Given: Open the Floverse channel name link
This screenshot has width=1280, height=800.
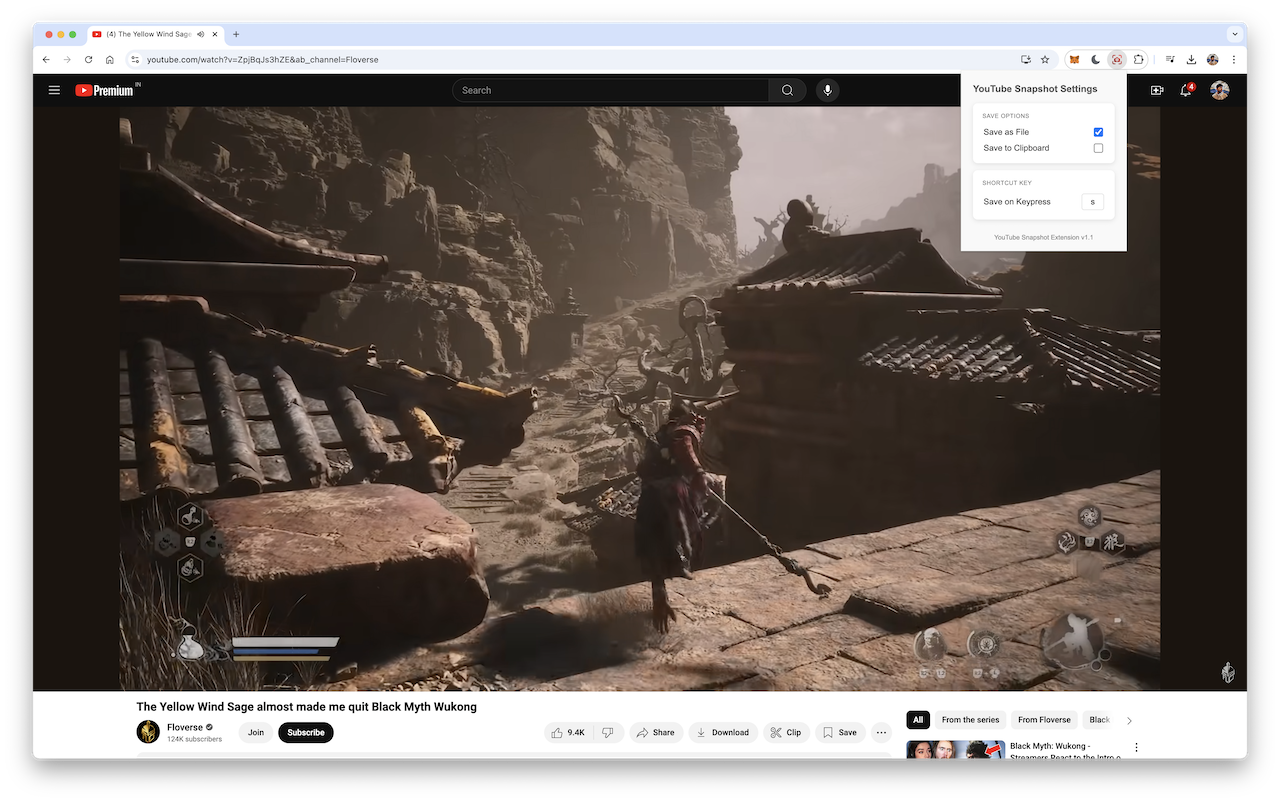Looking at the screenshot, I should coord(184,727).
